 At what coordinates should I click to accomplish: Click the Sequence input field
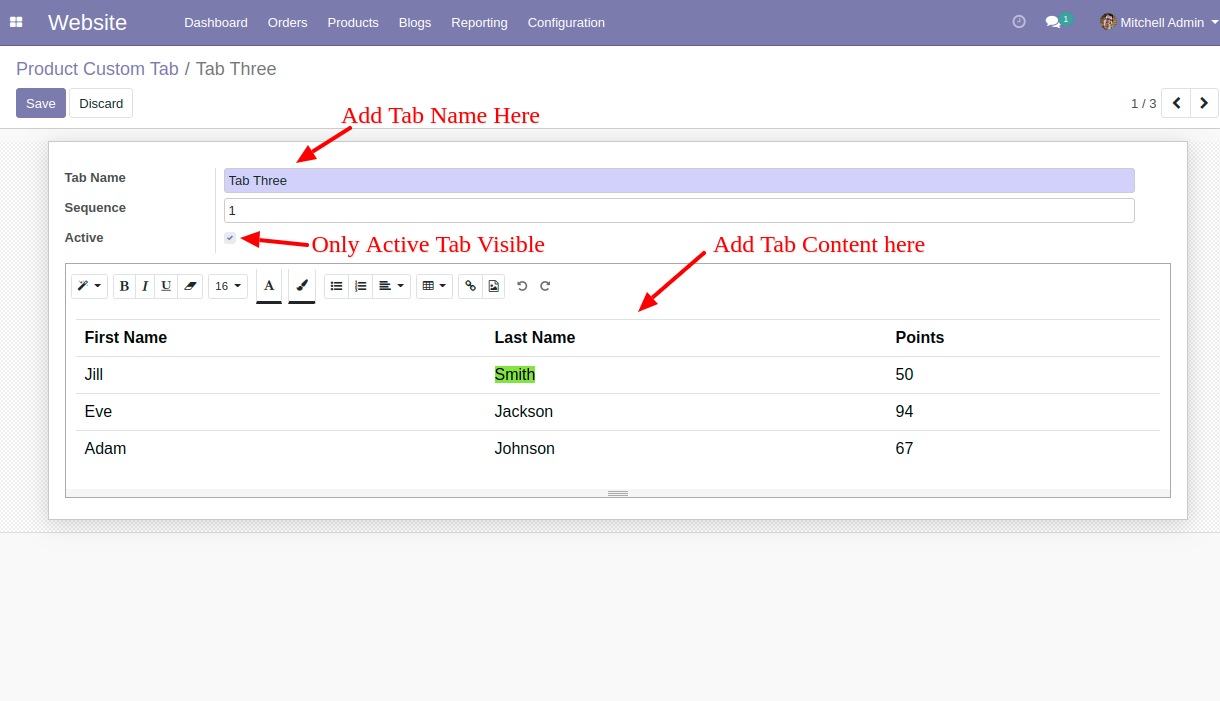[x=679, y=210]
